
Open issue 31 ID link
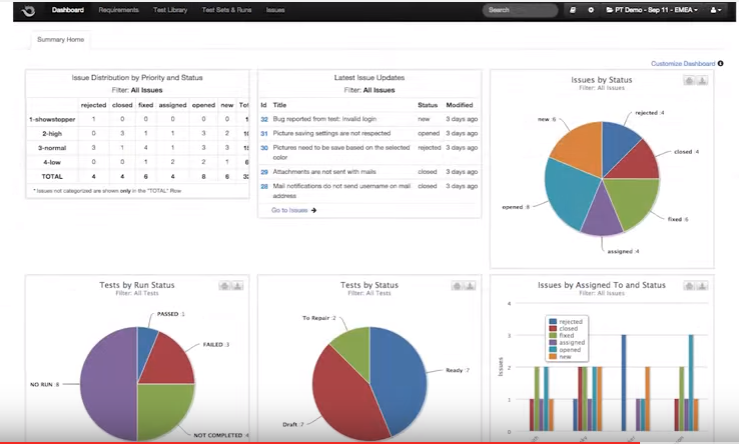264,133
